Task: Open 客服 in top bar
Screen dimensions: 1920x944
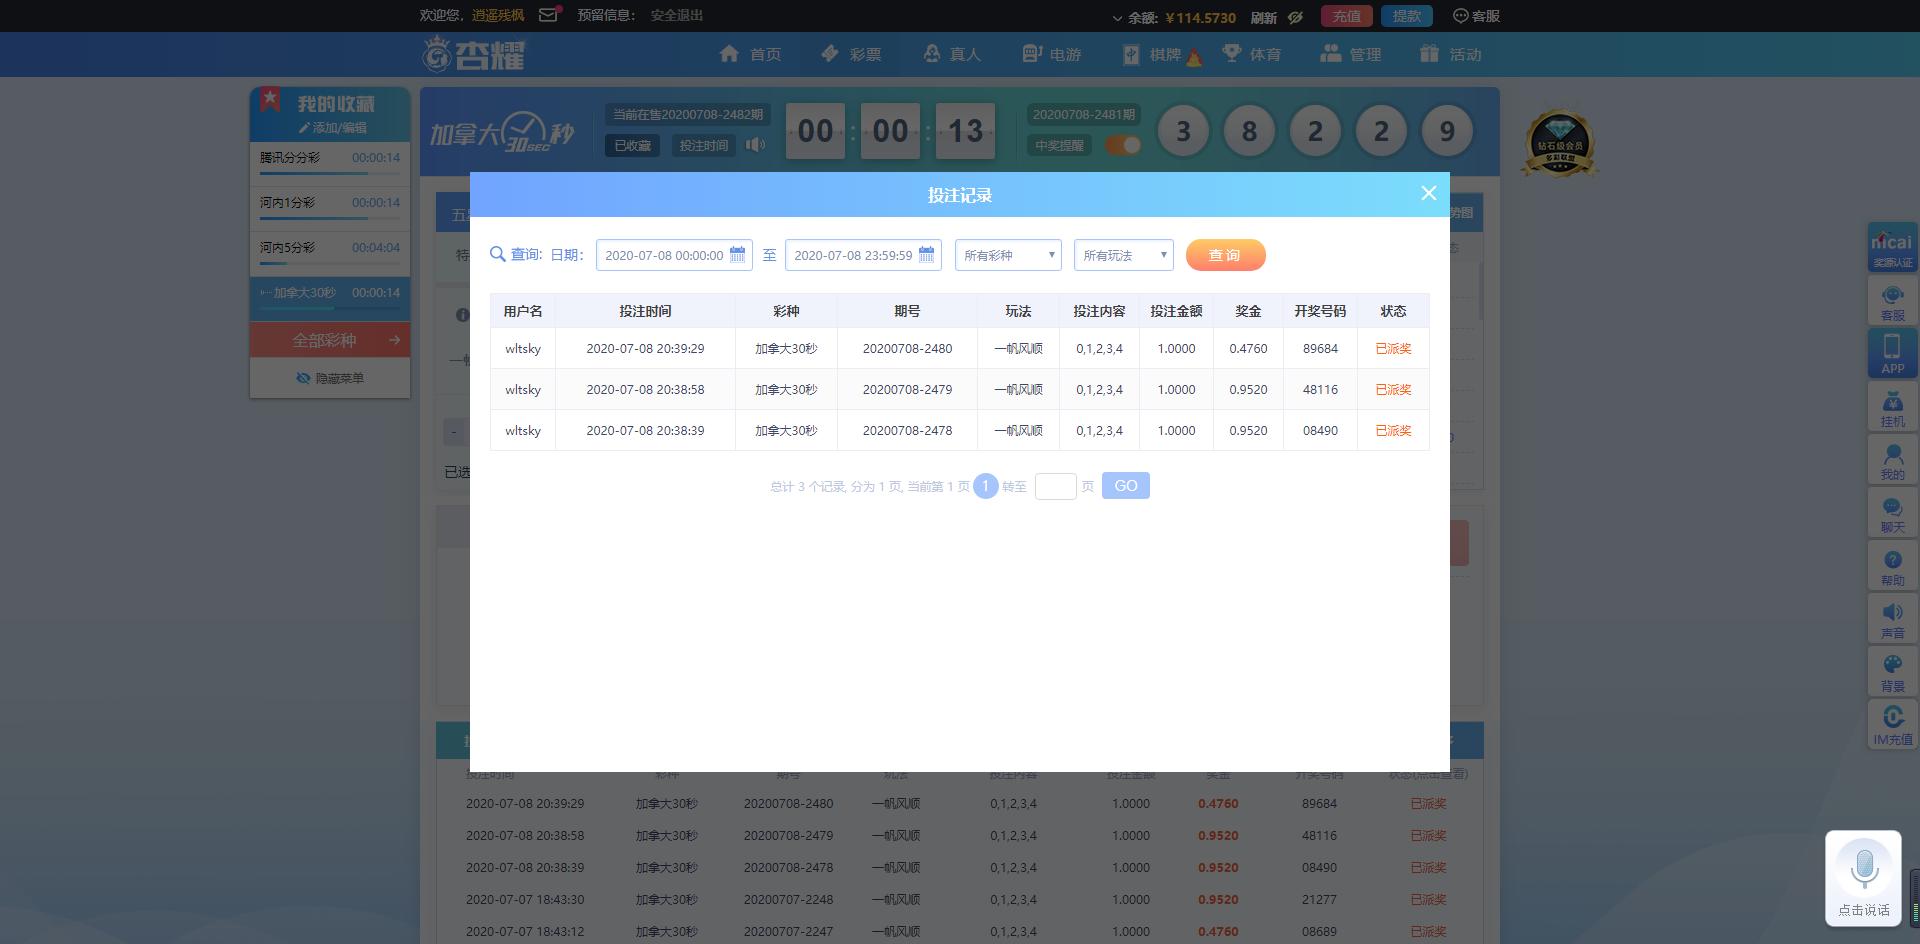Action: point(1476,16)
